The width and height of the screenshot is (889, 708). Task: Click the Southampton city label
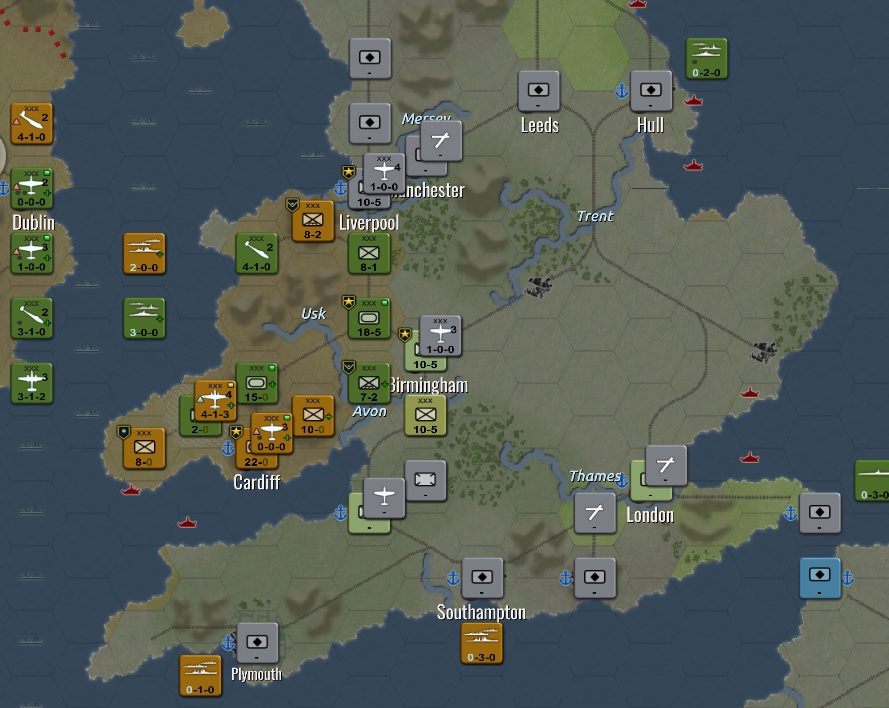(481, 612)
